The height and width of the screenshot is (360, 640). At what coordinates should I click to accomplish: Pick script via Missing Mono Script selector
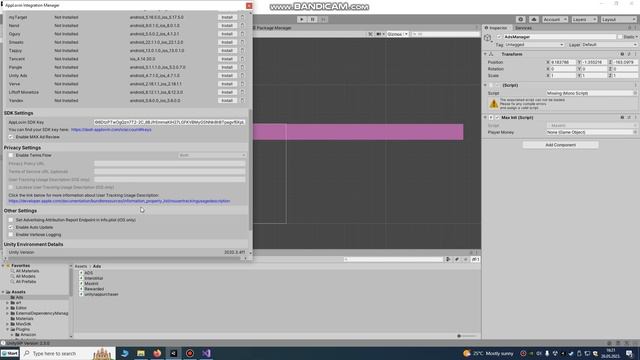click(635, 93)
